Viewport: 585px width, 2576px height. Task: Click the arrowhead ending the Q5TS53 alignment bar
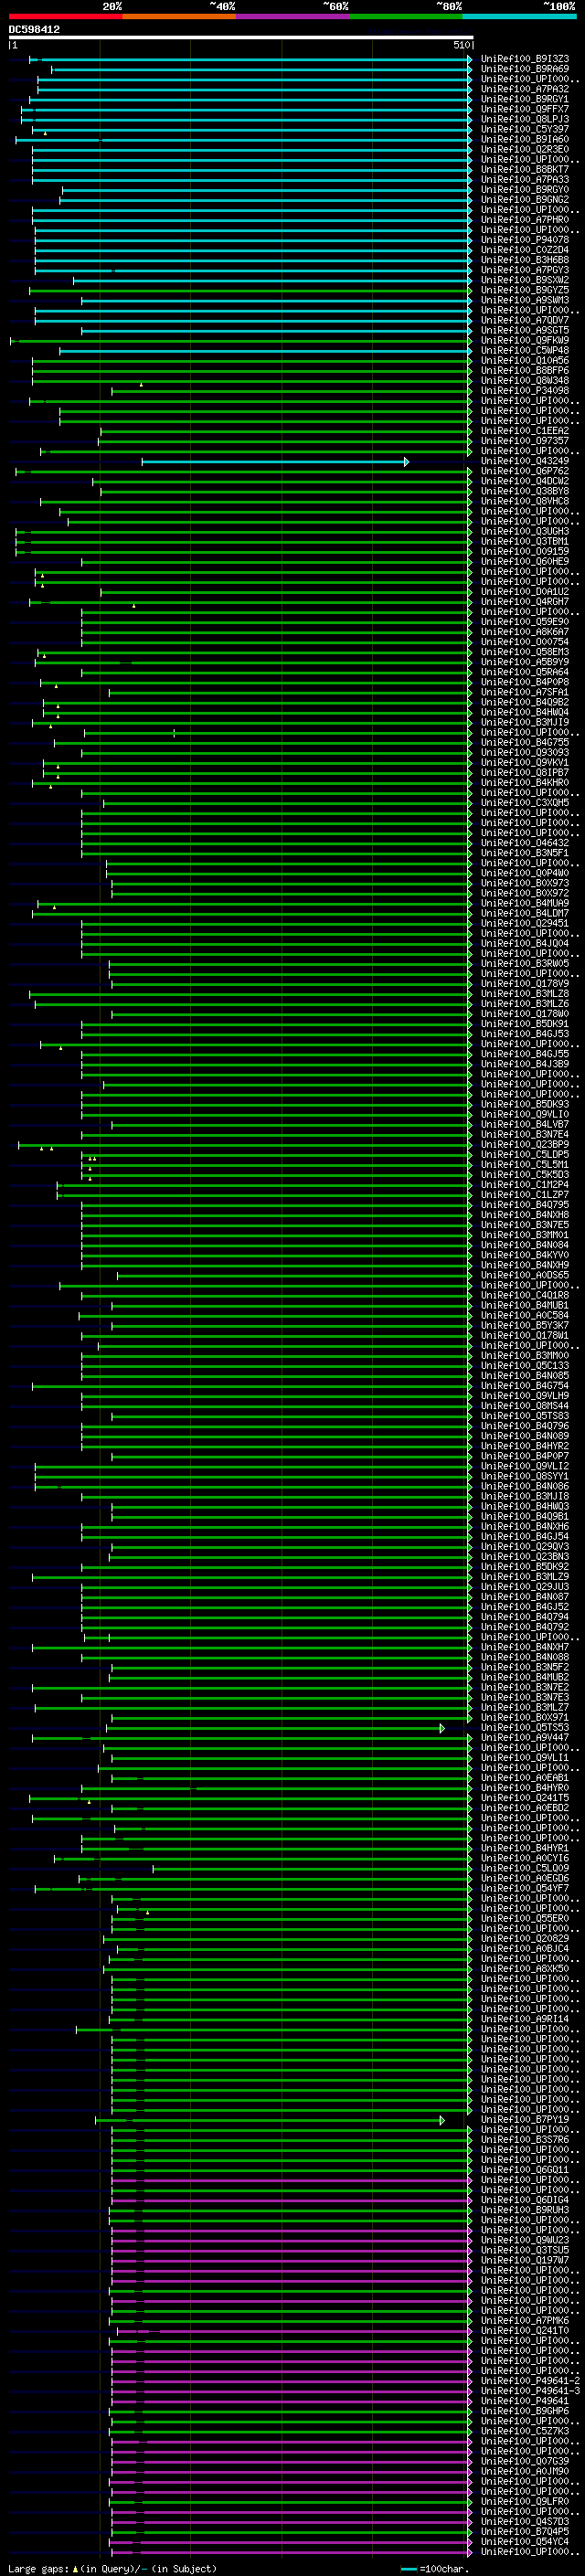442,1728
